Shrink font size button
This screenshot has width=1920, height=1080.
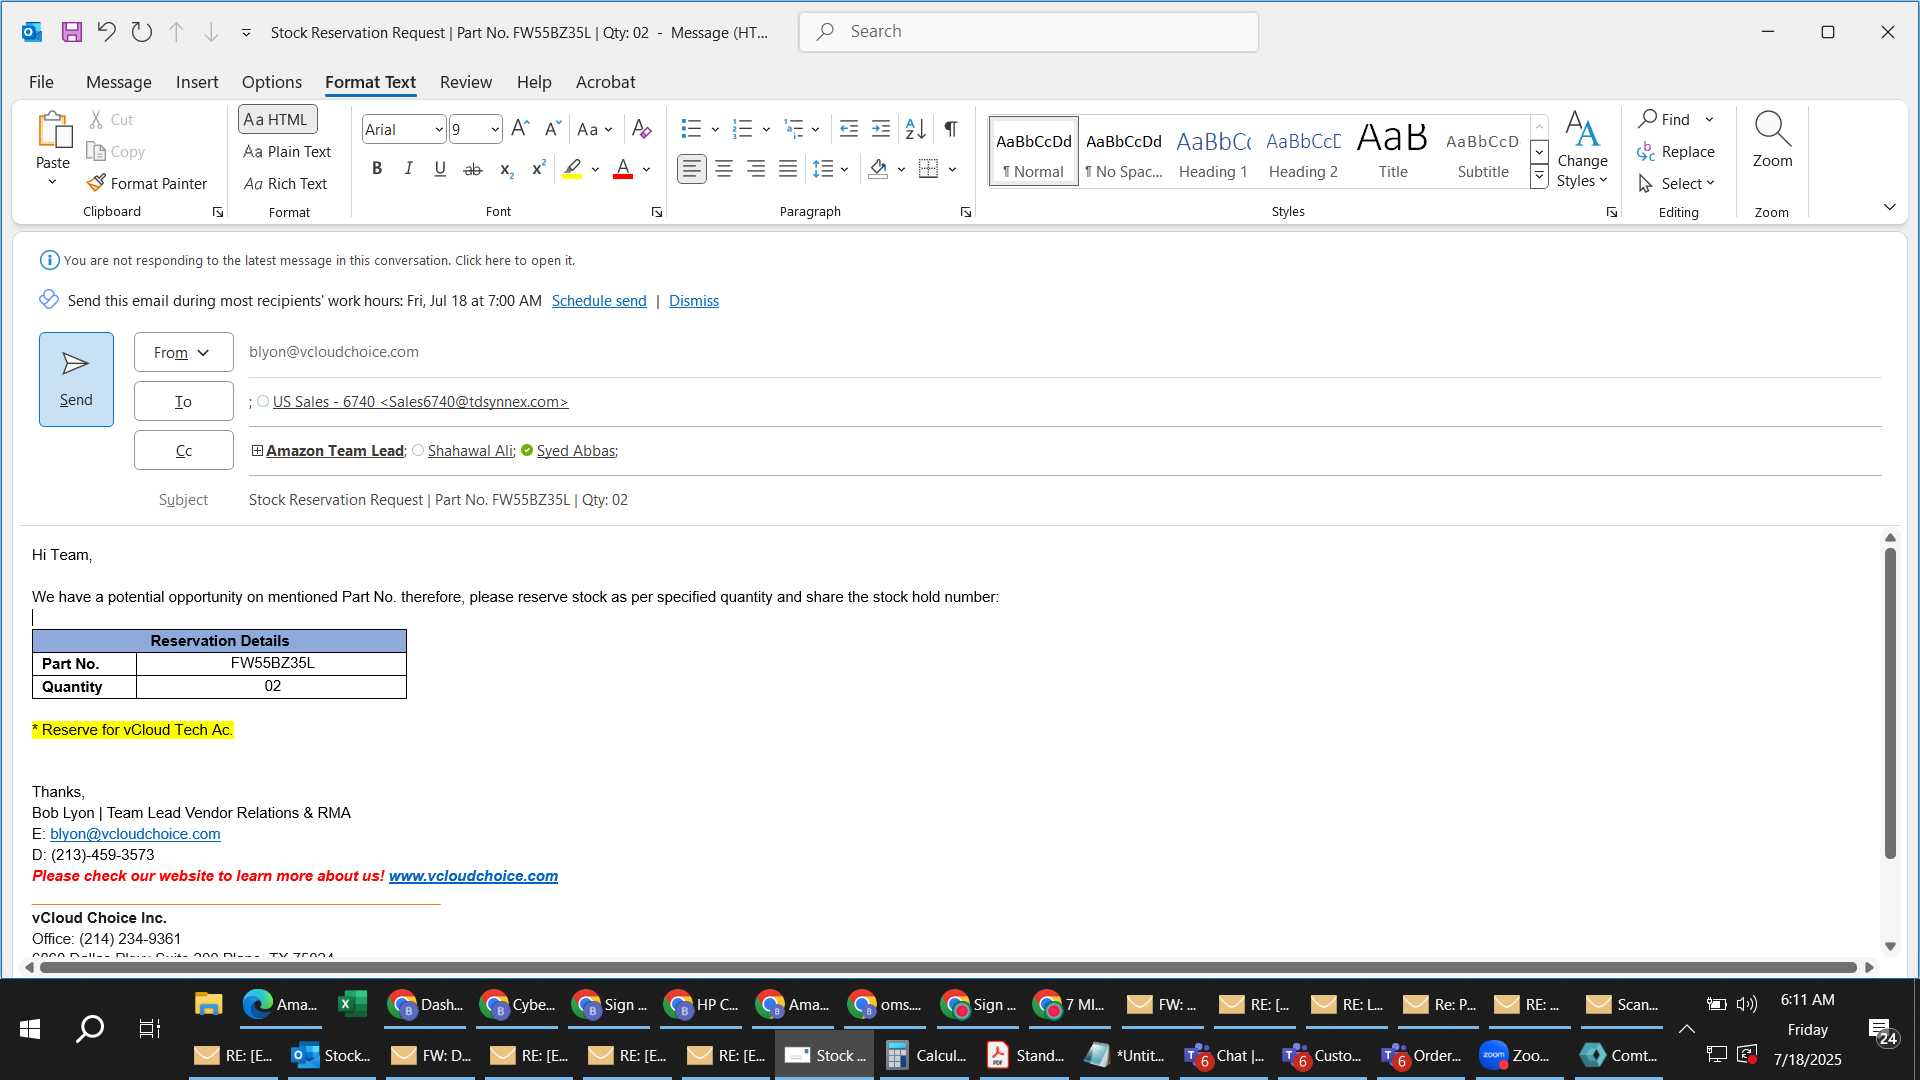[552, 129]
